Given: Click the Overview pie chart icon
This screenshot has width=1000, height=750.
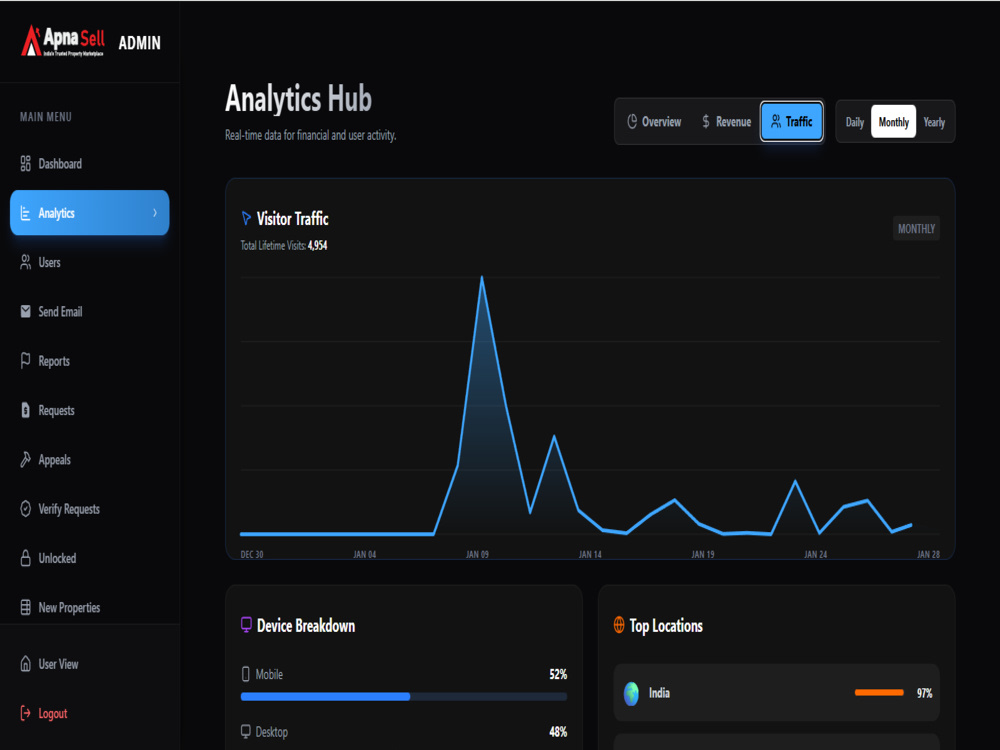Looking at the screenshot, I should coord(632,121).
